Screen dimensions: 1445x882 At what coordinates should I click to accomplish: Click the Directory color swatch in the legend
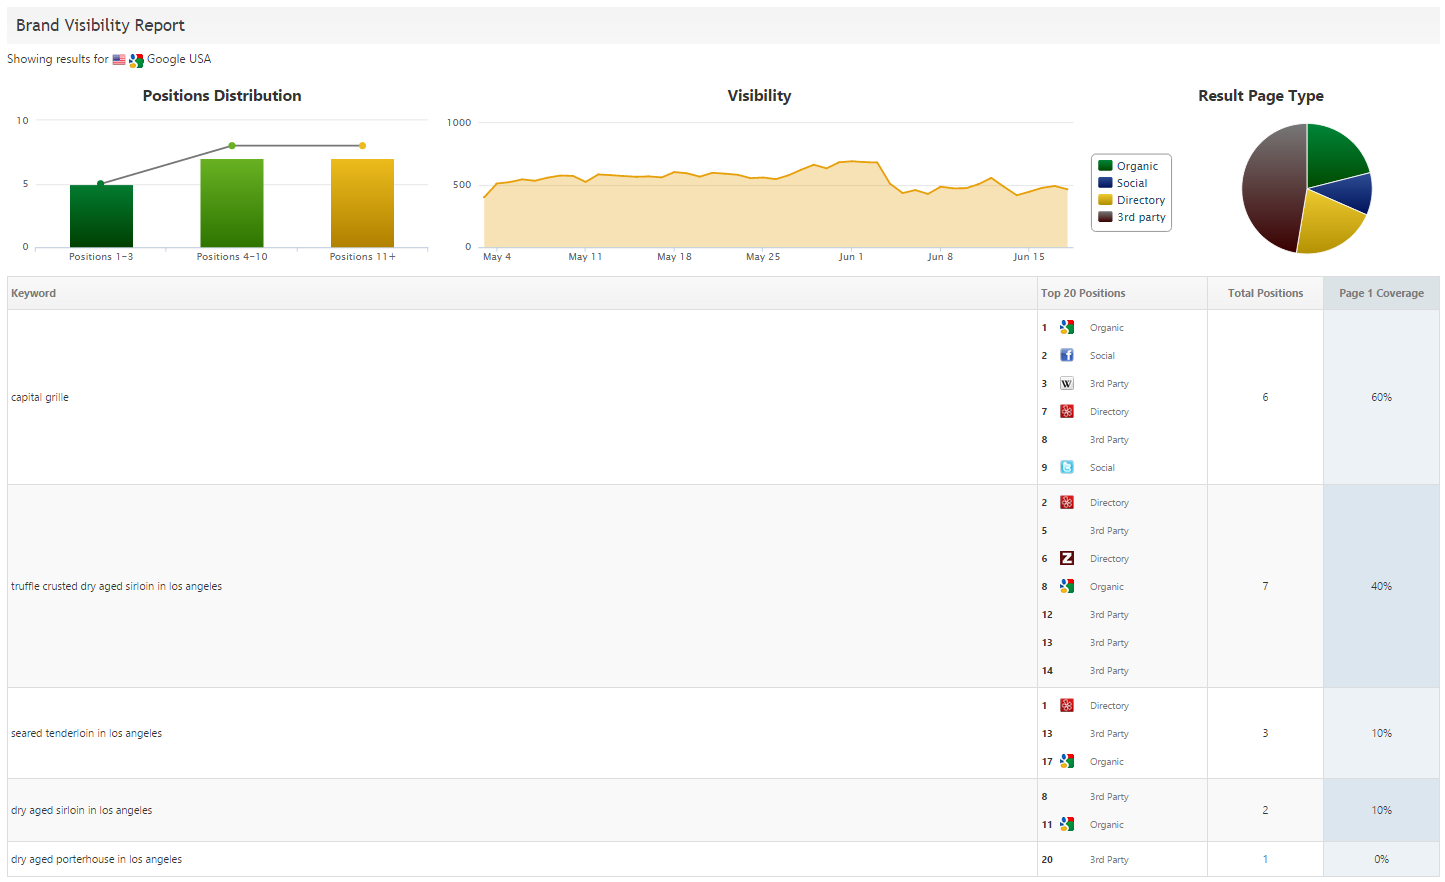click(1105, 200)
